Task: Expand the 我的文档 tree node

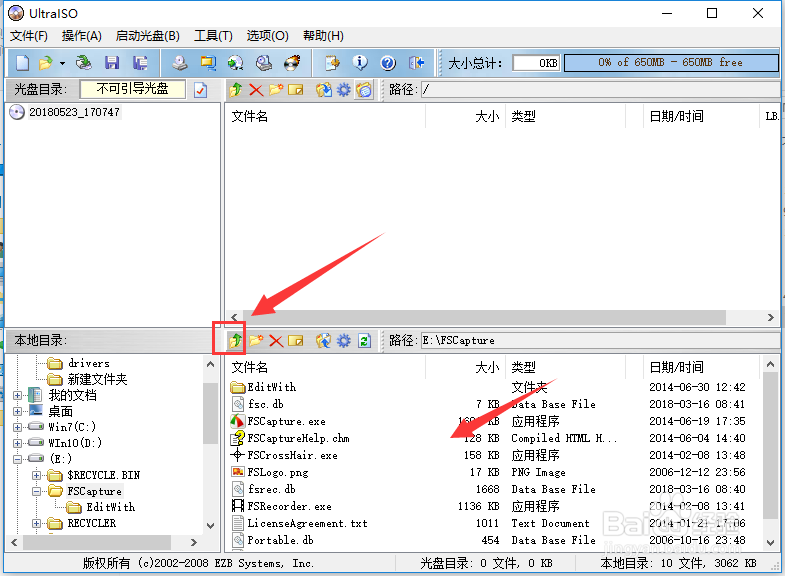Action: [18, 396]
